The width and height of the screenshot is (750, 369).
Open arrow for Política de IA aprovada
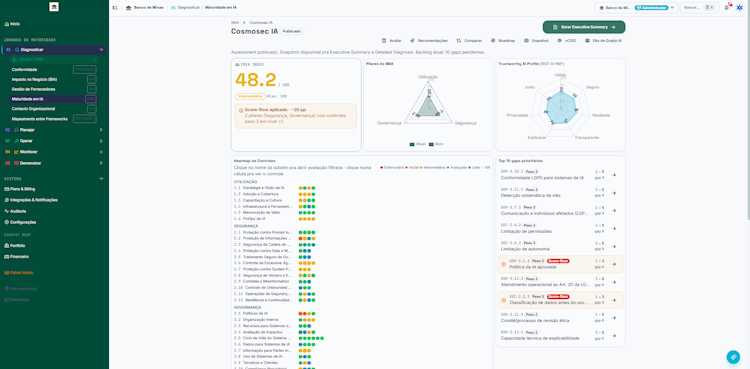coord(614,264)
